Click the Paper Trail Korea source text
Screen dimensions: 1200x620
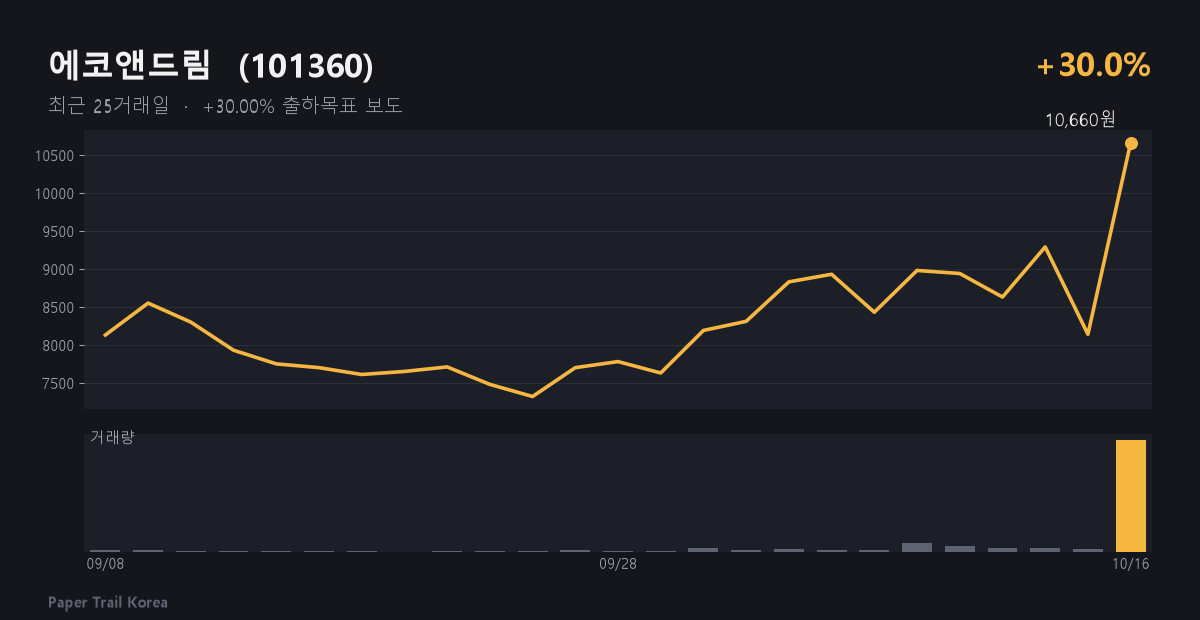108,603
